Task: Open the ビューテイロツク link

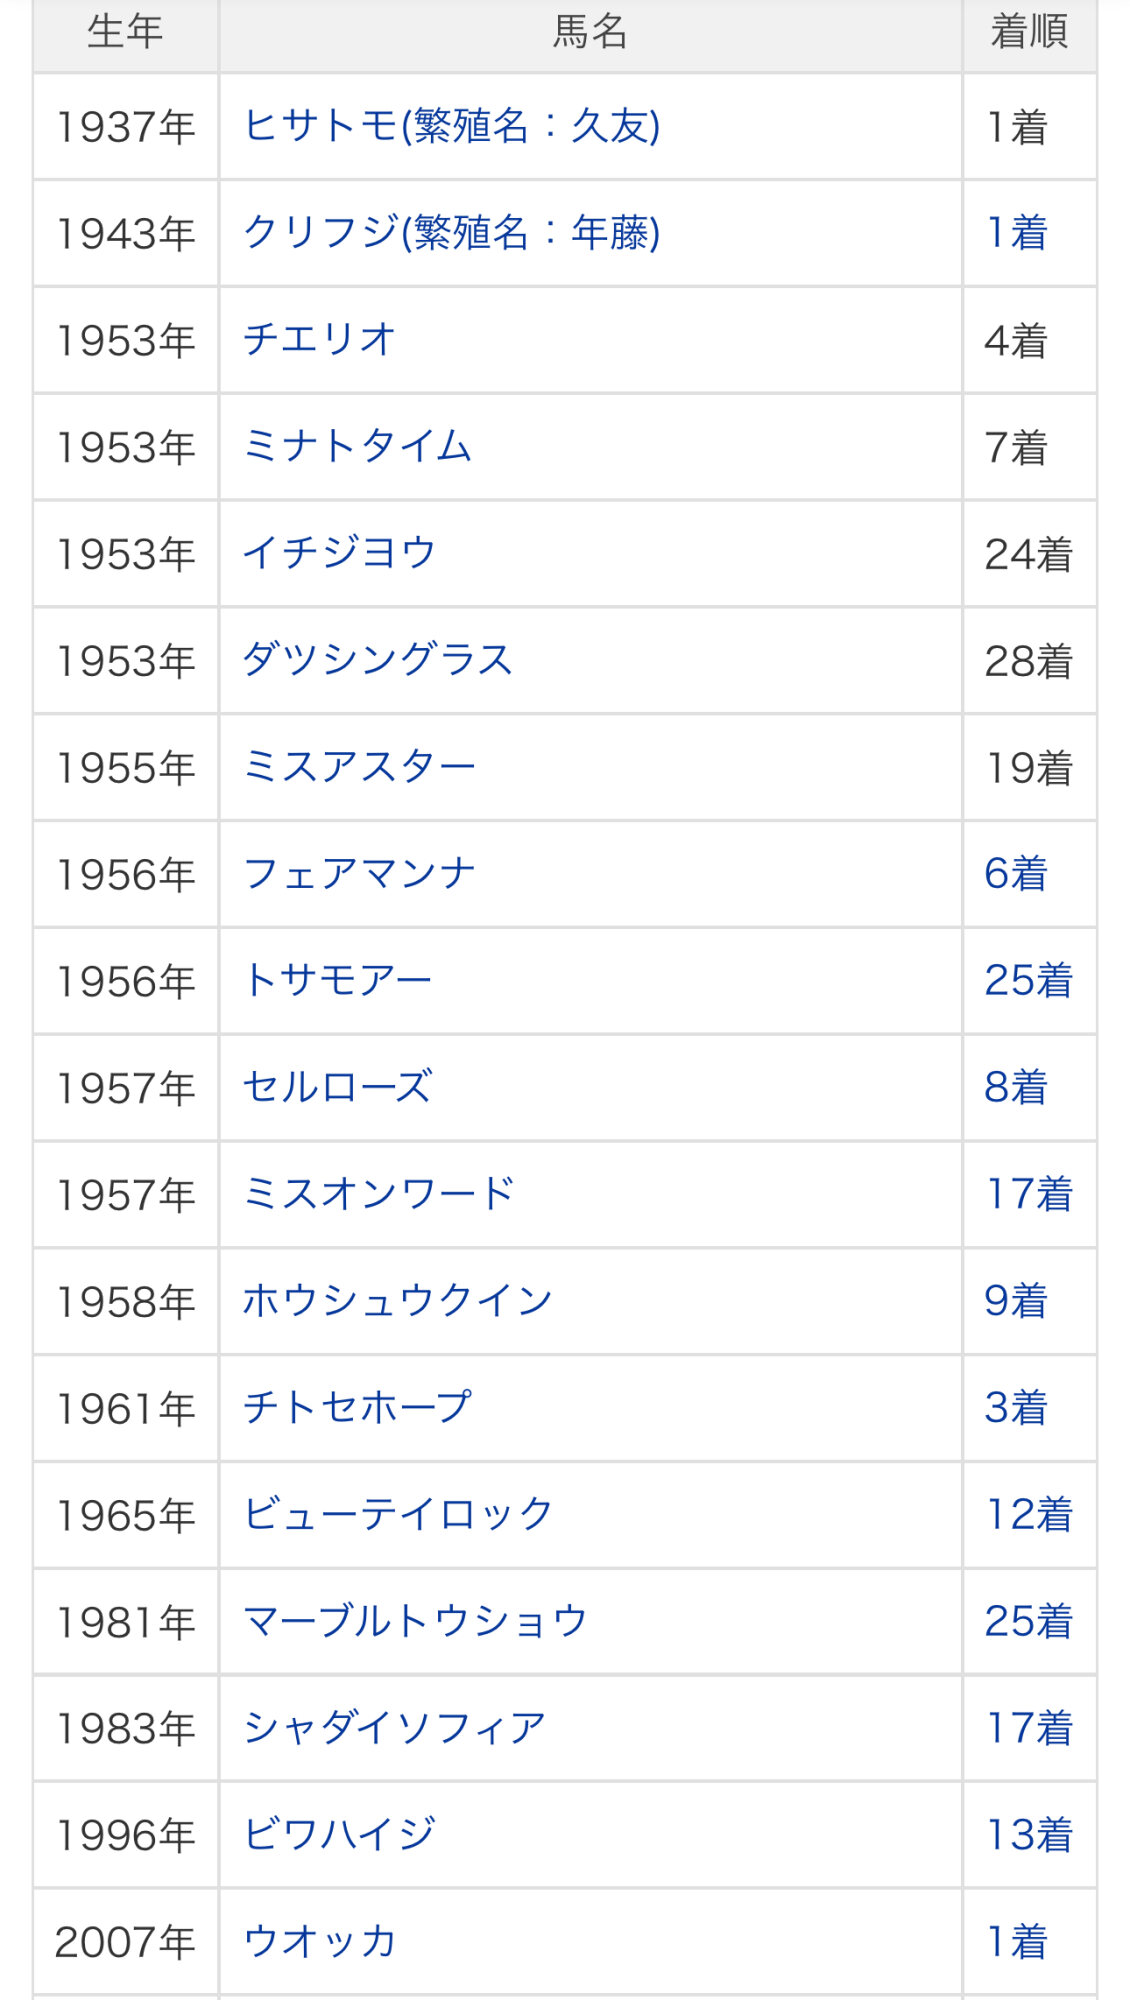Action: coord(398,1515)
